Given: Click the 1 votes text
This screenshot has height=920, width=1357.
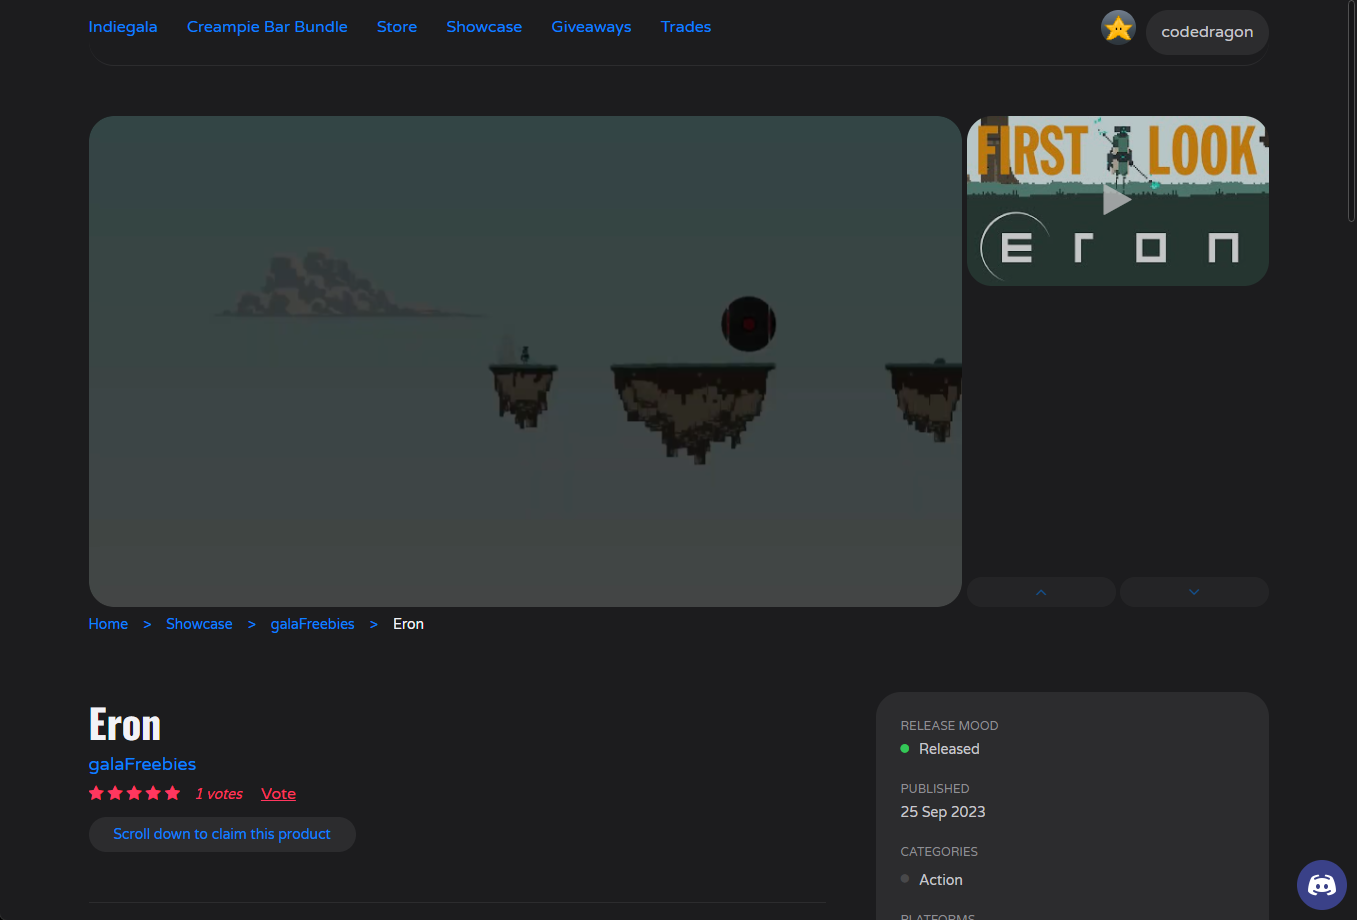Looking at the screenshot, I should (x=219, y=794).
